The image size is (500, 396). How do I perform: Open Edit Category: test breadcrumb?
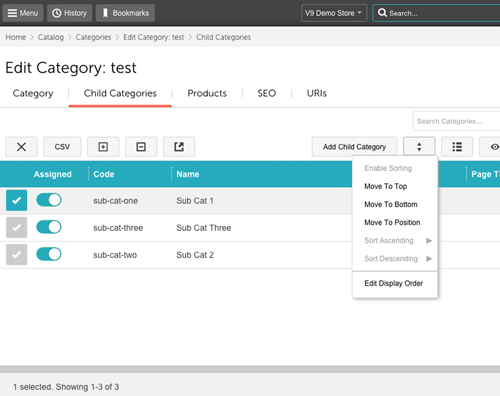point(154,37)
